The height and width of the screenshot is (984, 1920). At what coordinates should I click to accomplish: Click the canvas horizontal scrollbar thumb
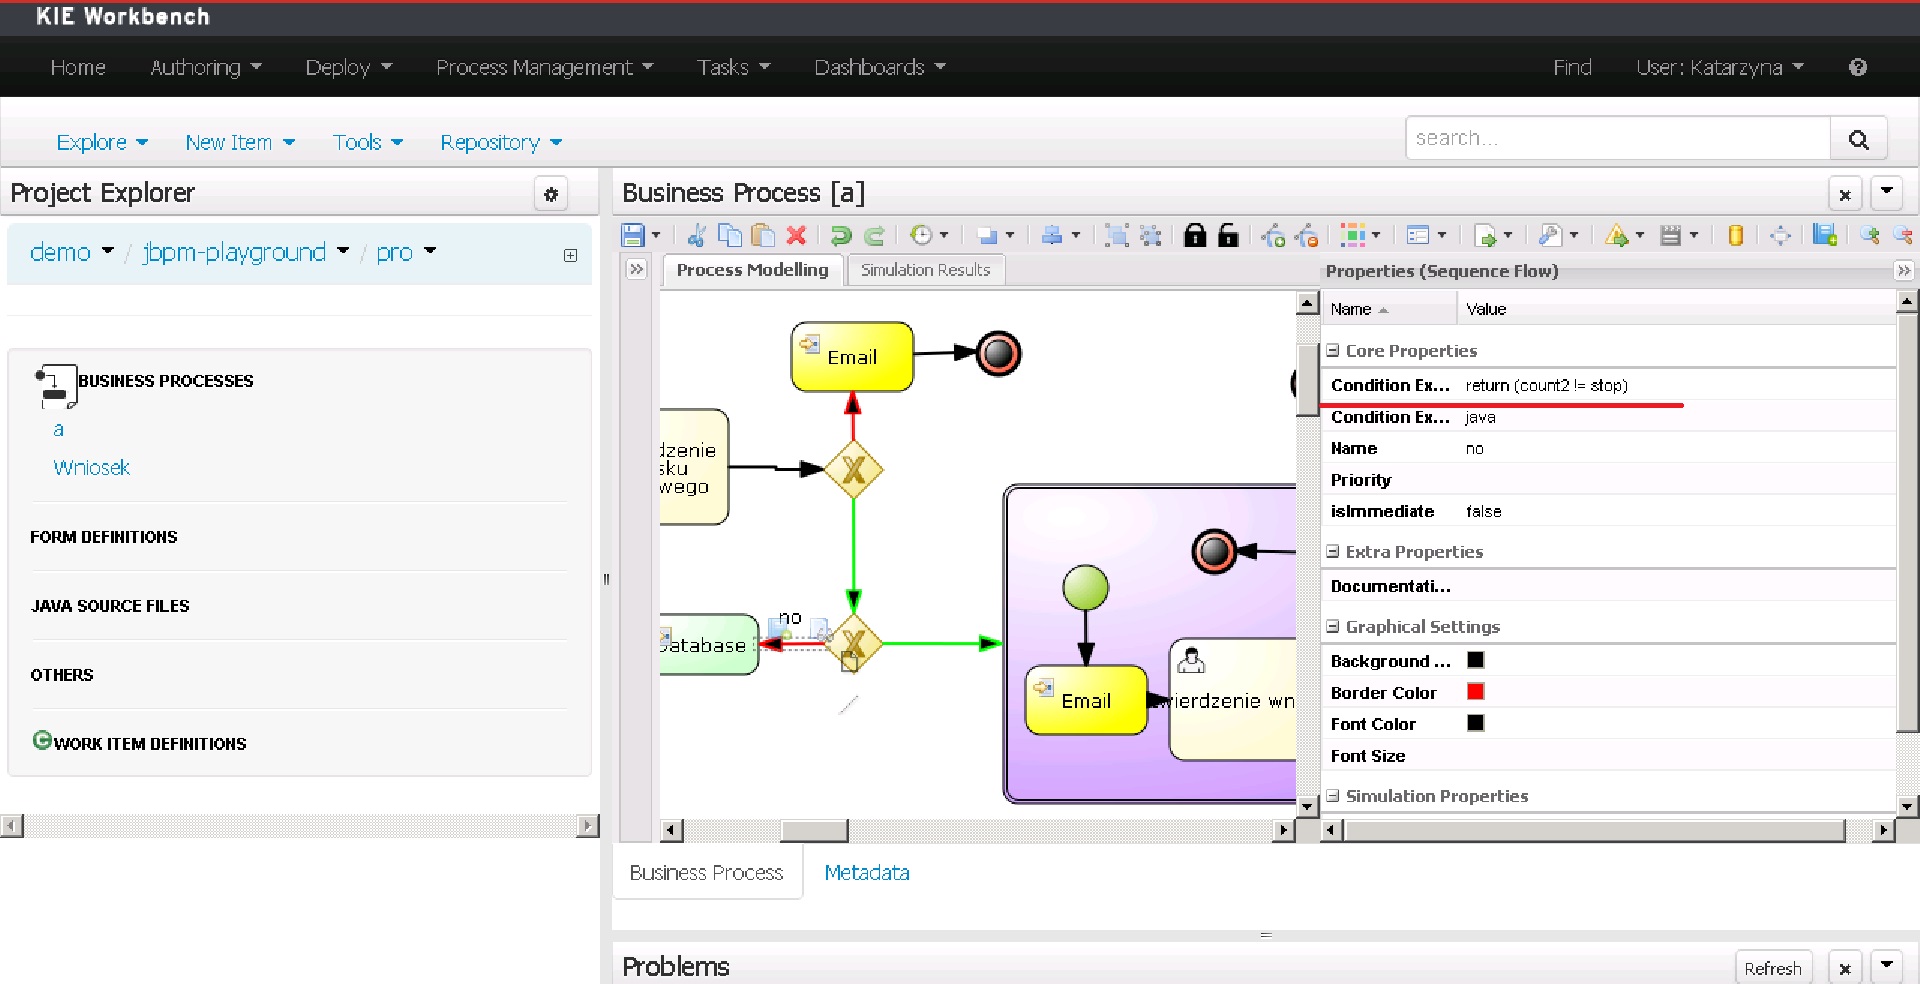coord(814,831)
